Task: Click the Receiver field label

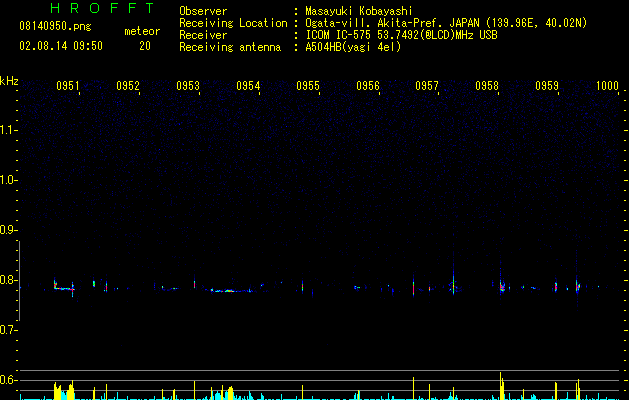Action: tap(203, 35)
